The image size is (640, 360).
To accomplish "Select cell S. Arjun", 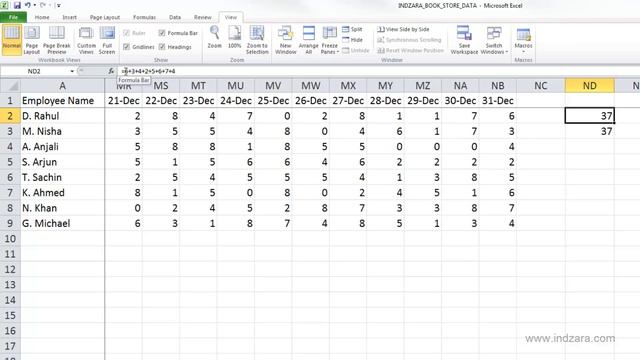I will pyautogui.click(x=62, y=162).
